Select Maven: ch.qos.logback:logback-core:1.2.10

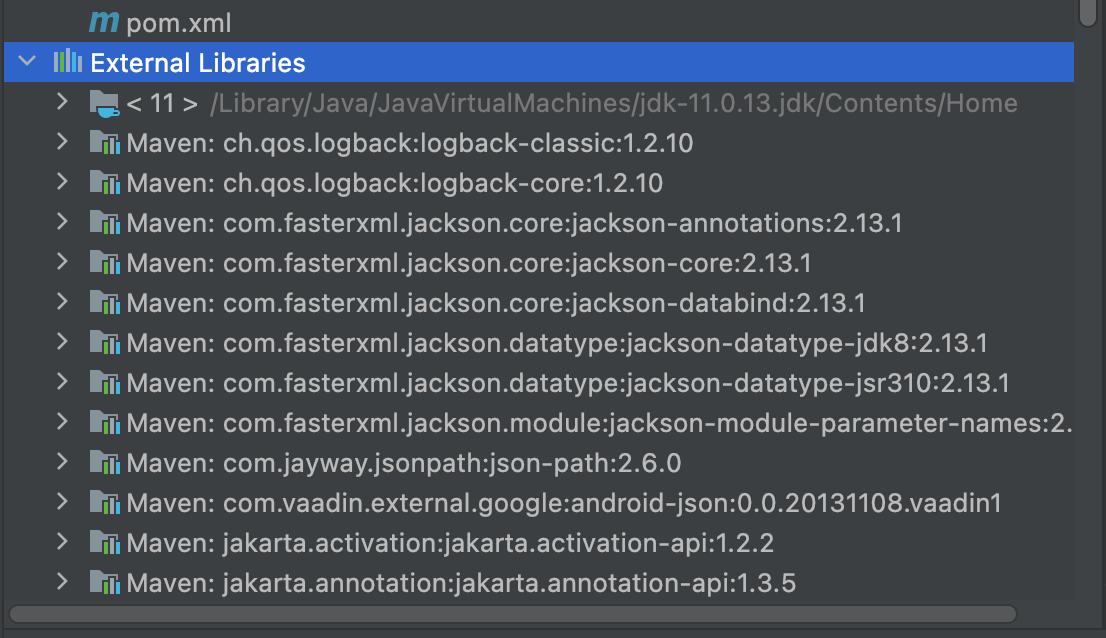(x=395, y=183)
